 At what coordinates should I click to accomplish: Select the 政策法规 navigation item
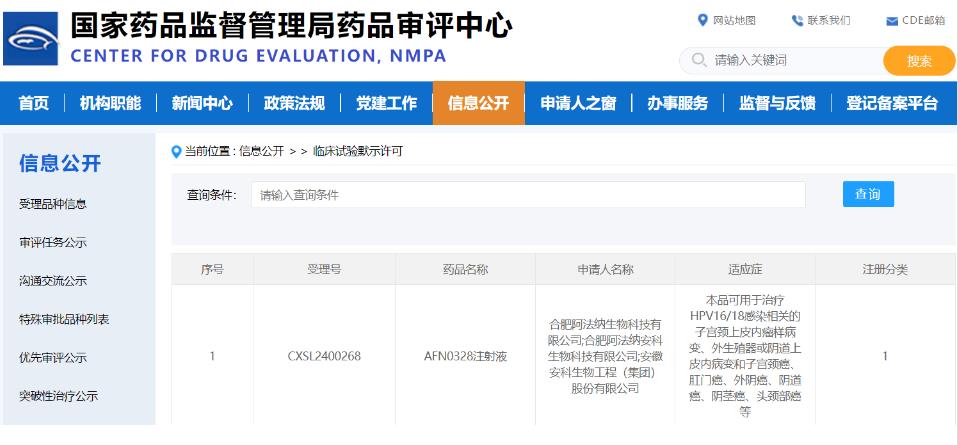[x=294, y=103]
